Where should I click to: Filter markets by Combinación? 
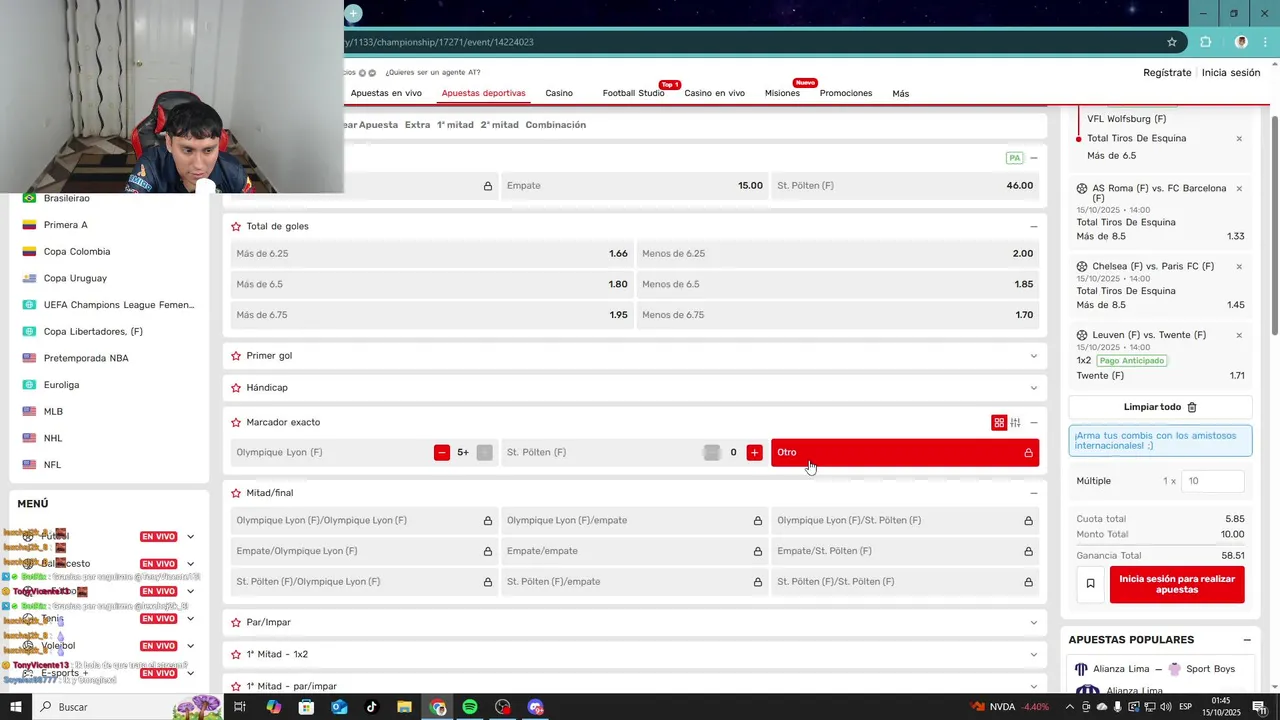pos(556,125)
